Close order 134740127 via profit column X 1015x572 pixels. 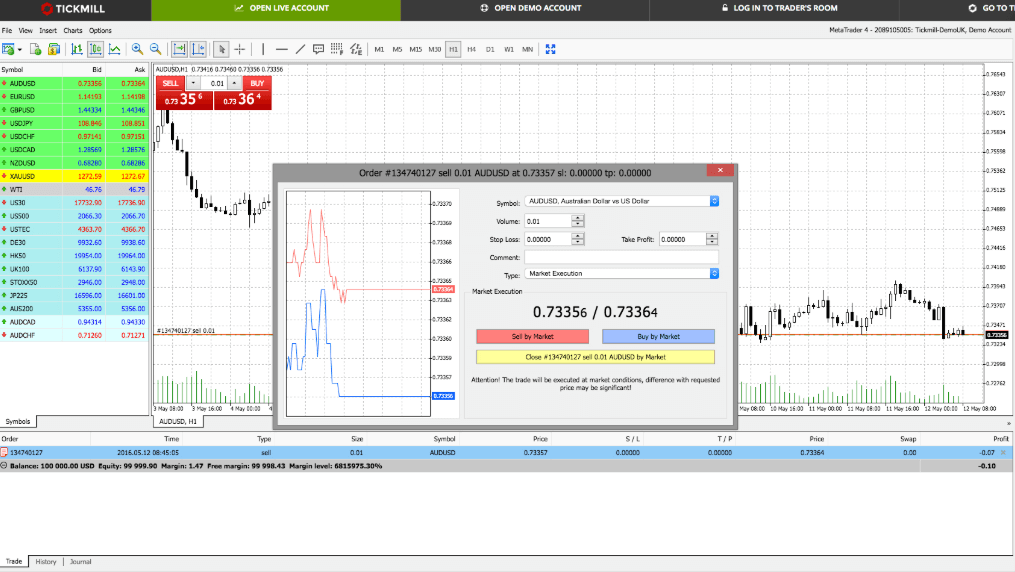point(1003,453)
